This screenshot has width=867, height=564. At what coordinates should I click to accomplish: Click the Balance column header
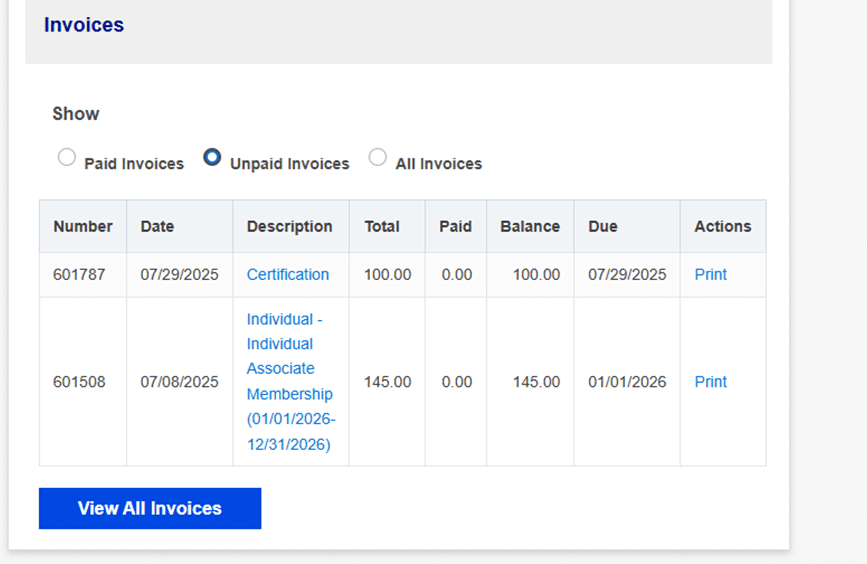[x=530, y=227]
